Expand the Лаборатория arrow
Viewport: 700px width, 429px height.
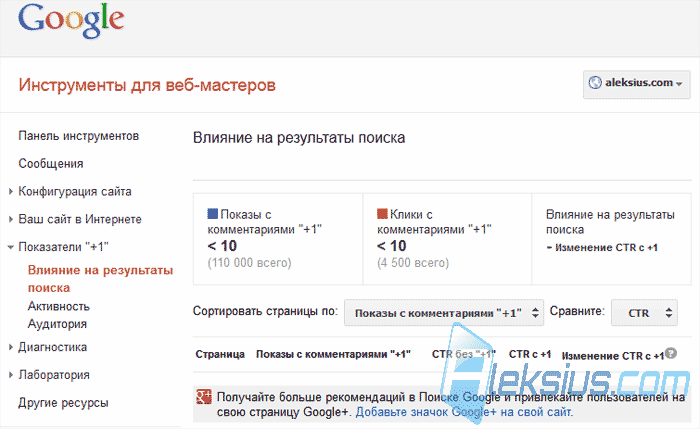point(11,375)
